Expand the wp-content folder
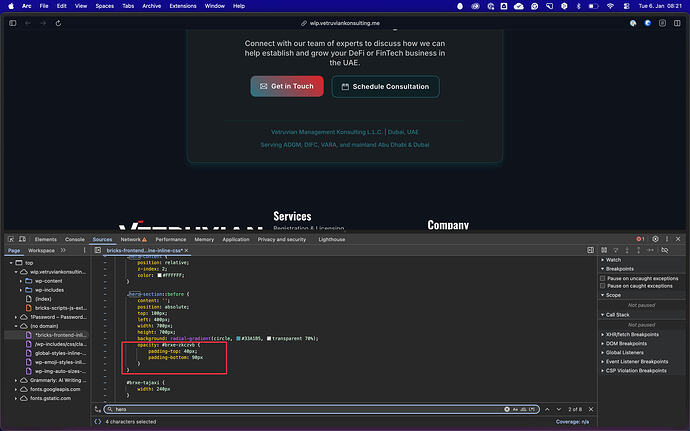The image size is (690, 431). point(21,281)
